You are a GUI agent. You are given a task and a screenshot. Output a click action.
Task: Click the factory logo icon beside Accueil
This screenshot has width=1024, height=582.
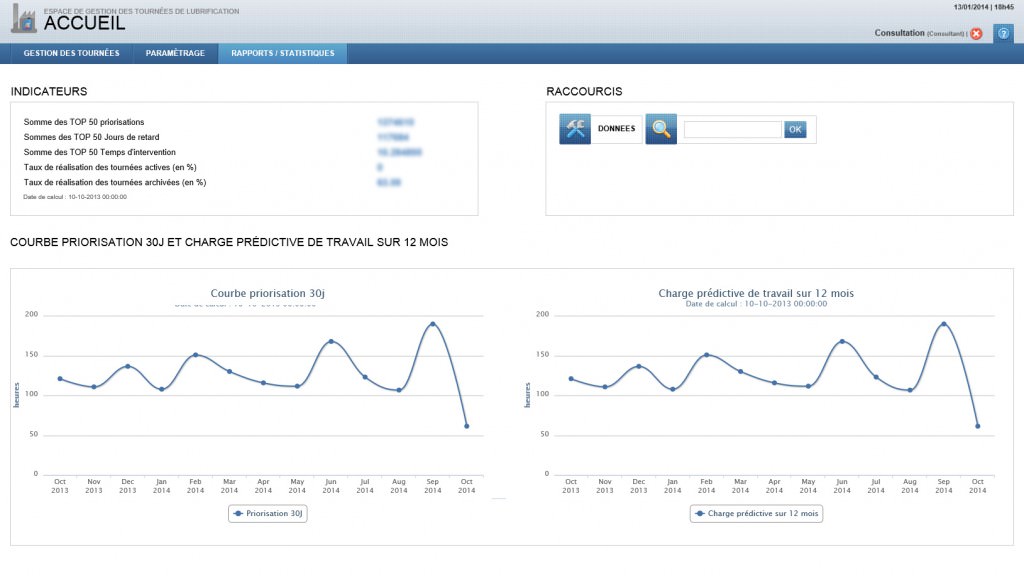[x=24, y=19]
